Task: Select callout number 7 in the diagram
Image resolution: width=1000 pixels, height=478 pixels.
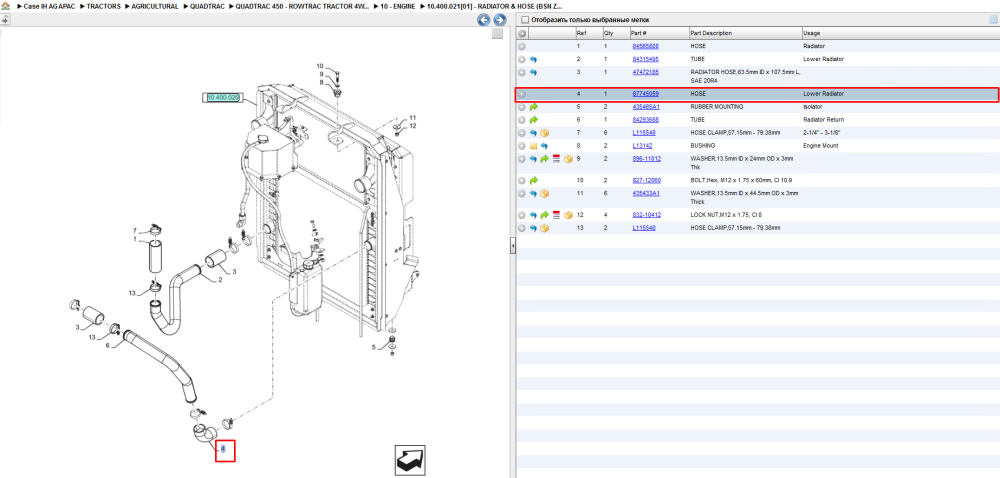Action: pos(135,231)
